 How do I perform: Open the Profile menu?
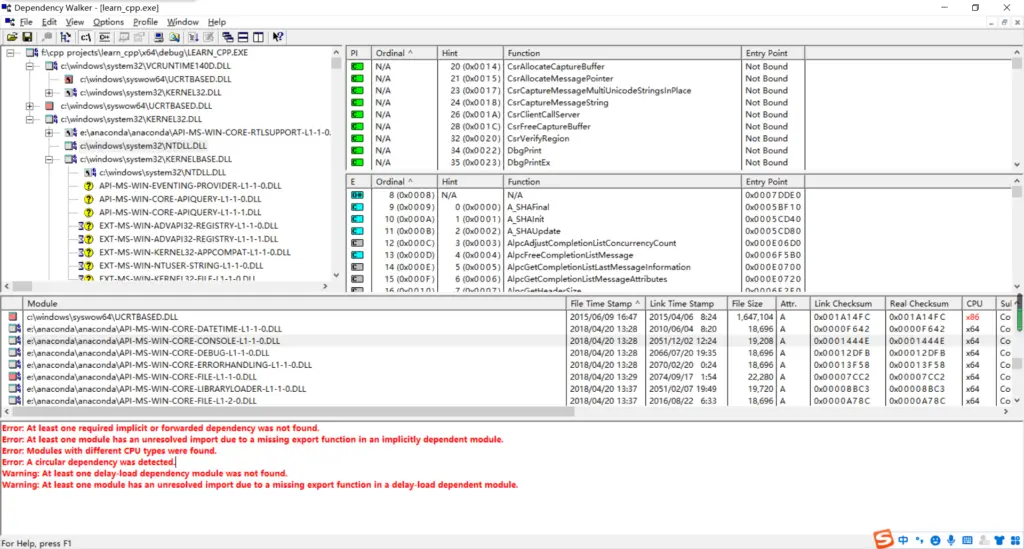(145, 22)
